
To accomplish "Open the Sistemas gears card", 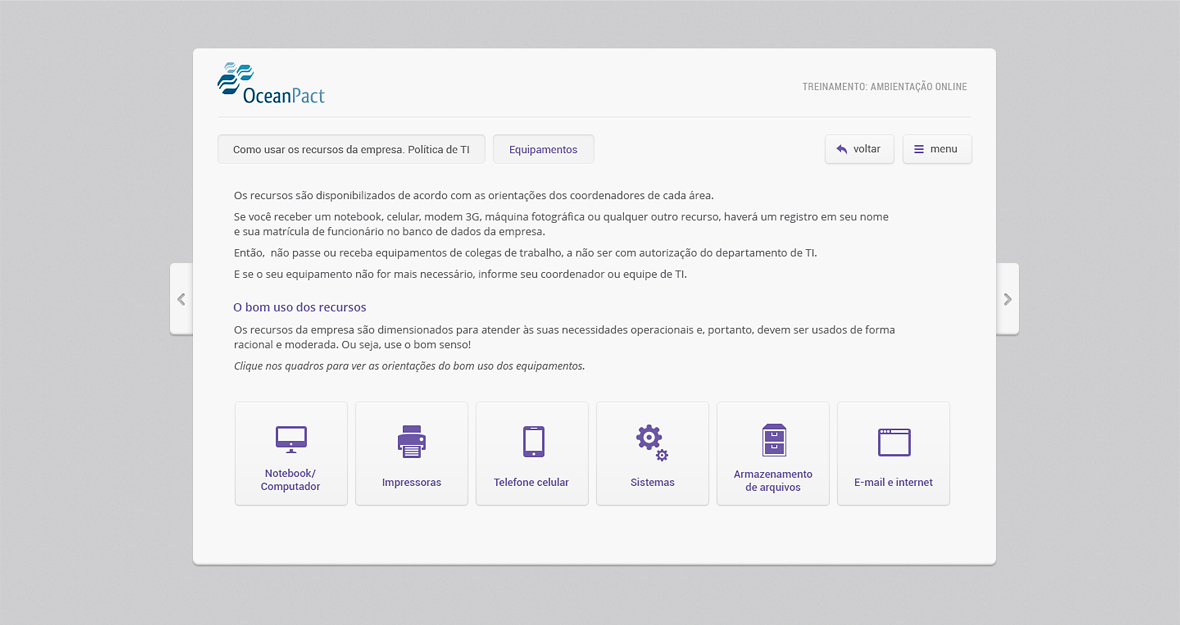I will pos(652,454).
